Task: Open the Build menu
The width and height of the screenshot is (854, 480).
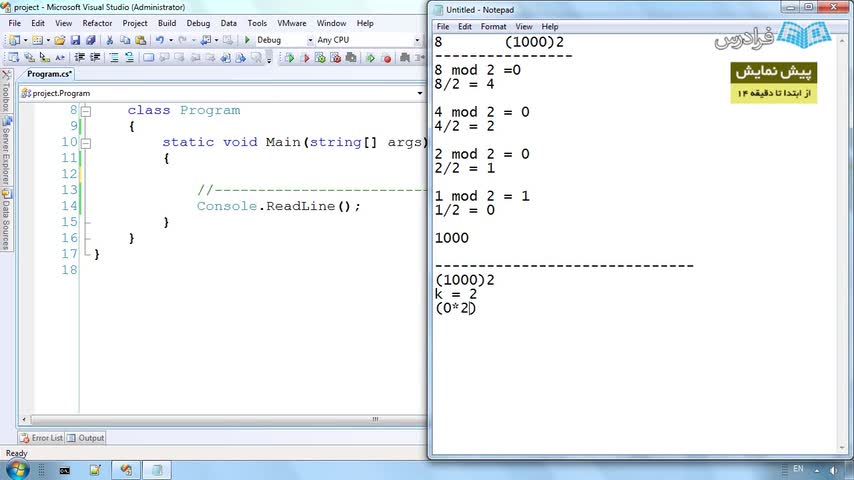Action: (167, 23)
